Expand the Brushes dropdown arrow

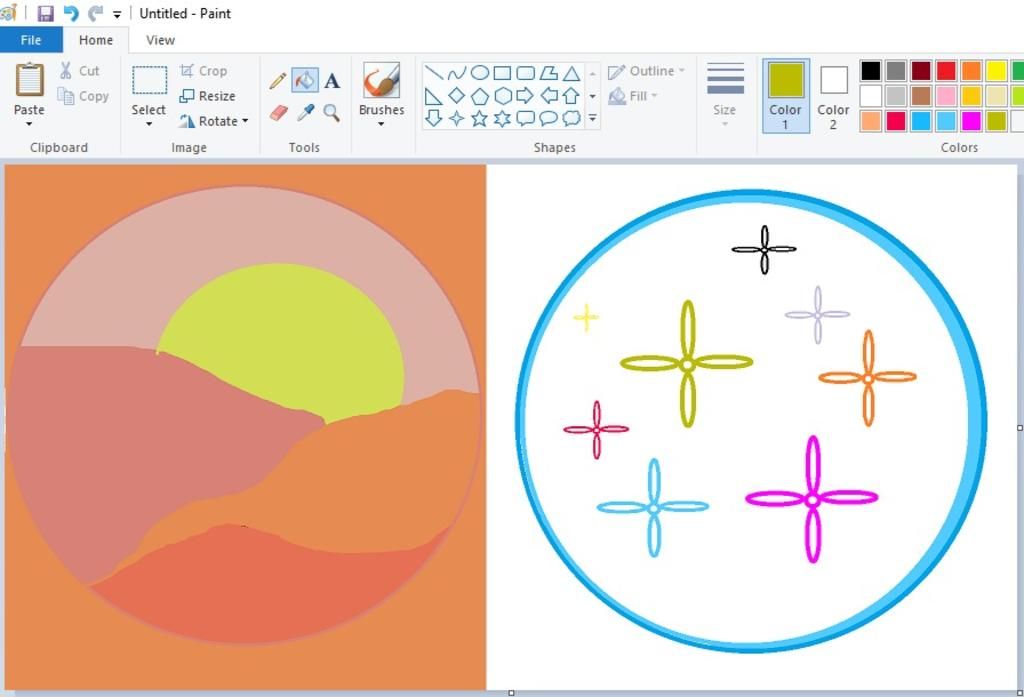pos(381,124)
